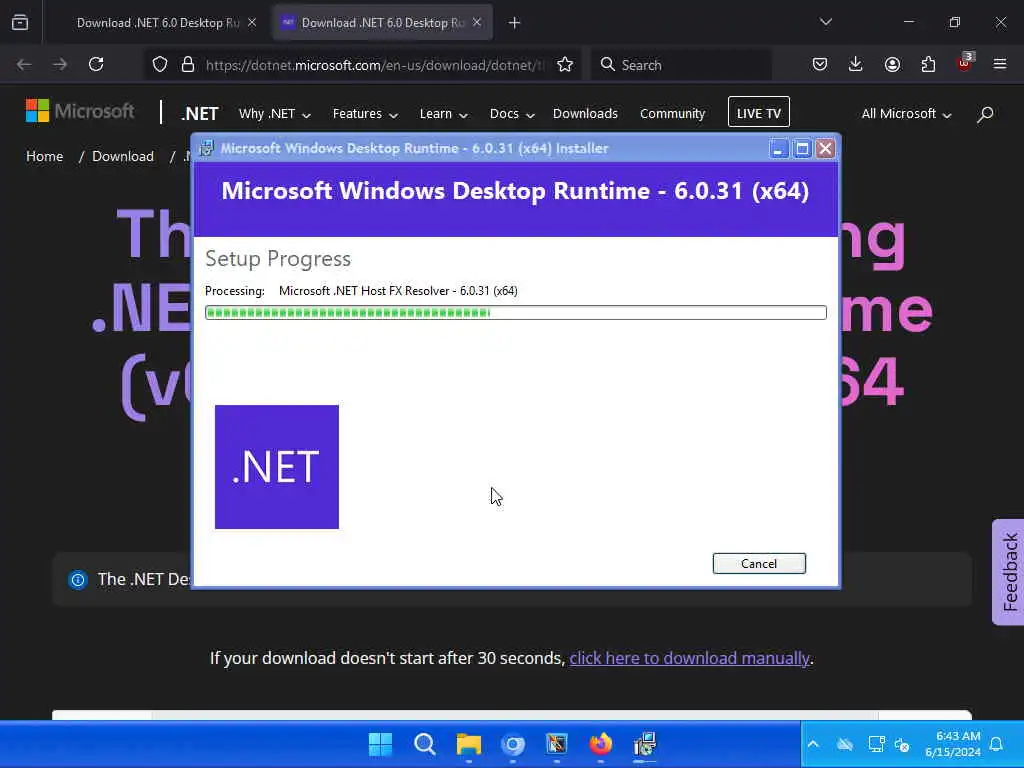Go to .NET home link

pos(199,114)
